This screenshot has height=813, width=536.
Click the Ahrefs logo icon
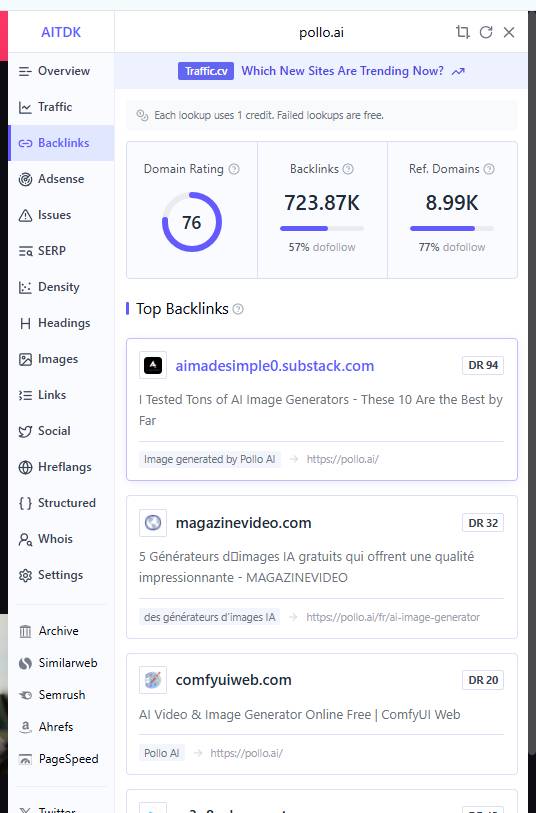tap(25, 727)
